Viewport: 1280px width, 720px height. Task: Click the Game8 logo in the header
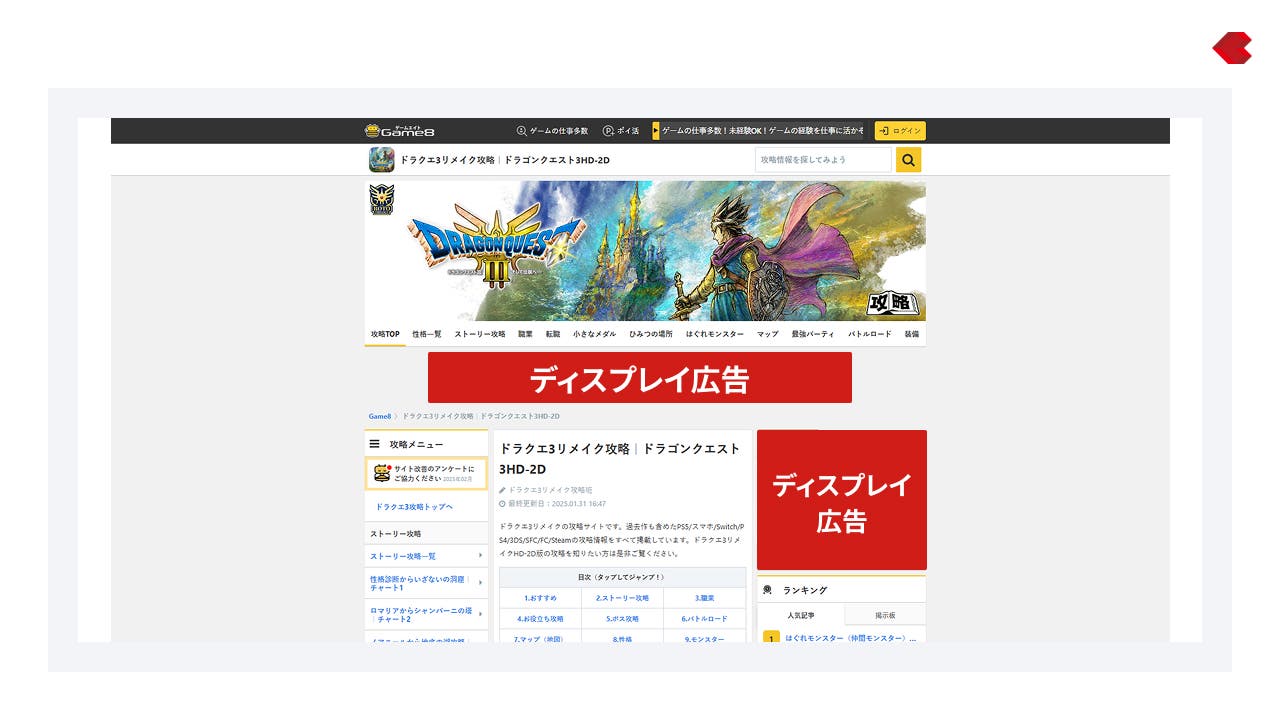coord(400,131)
